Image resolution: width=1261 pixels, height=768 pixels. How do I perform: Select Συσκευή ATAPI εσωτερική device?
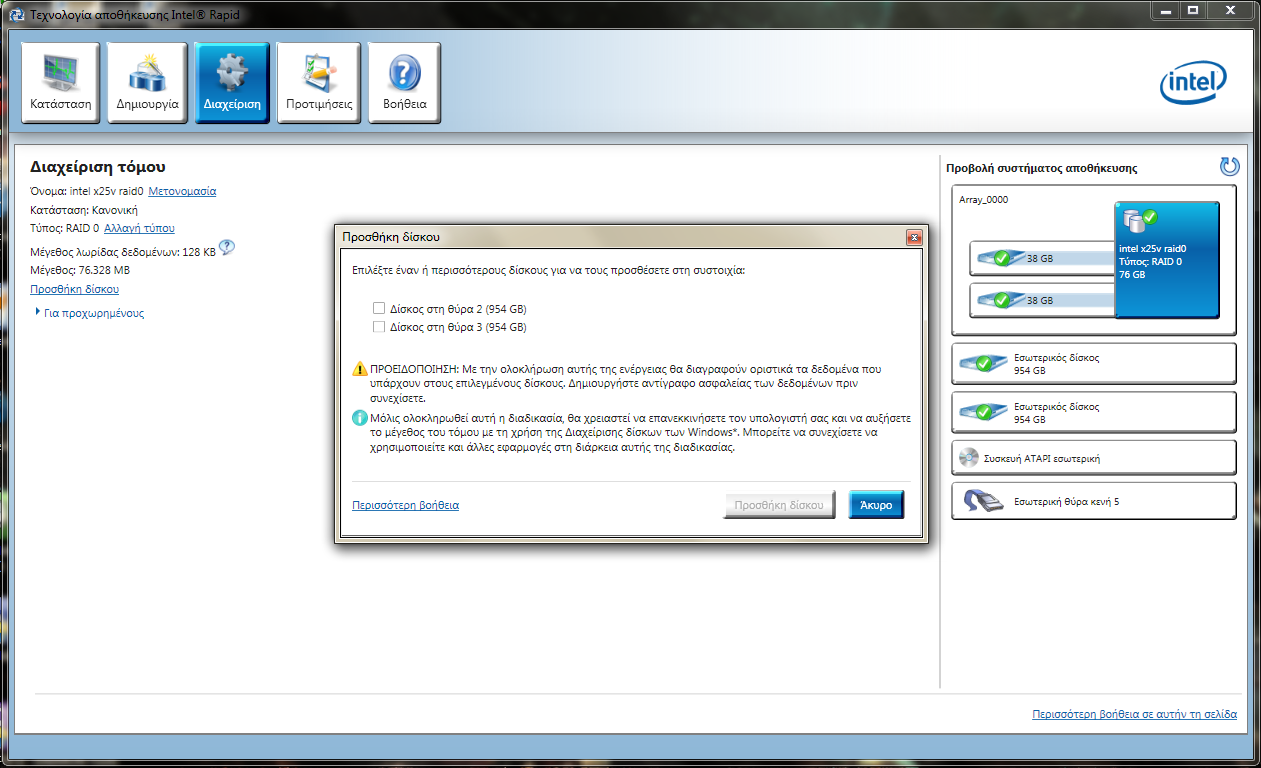tap(1094, 458)
